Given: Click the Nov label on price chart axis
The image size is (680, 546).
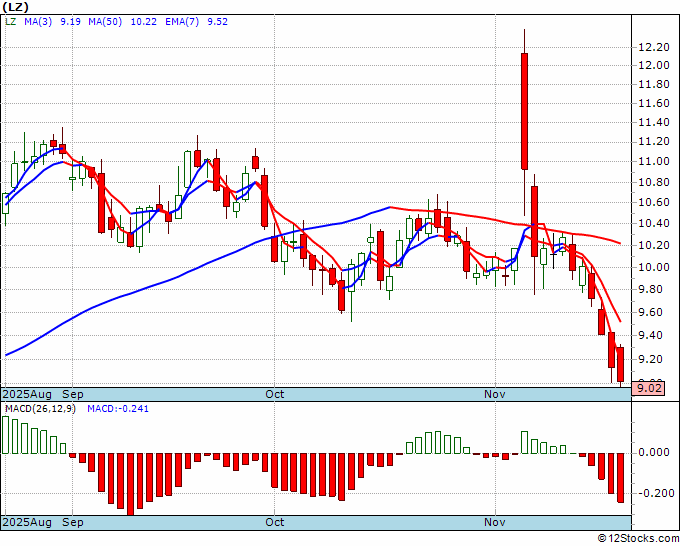Looking at the screenshot, I should (495, 394).
